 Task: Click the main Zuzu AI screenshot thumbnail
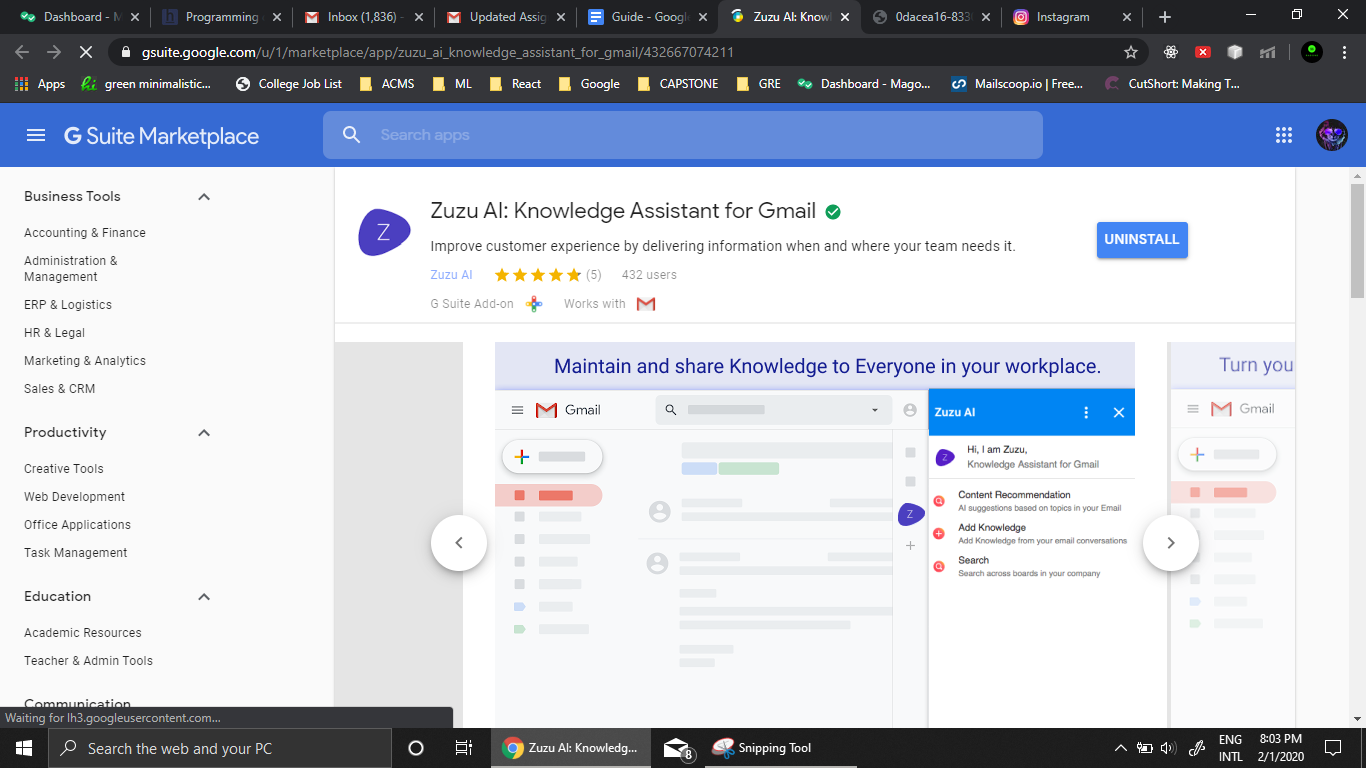[815, 535]
